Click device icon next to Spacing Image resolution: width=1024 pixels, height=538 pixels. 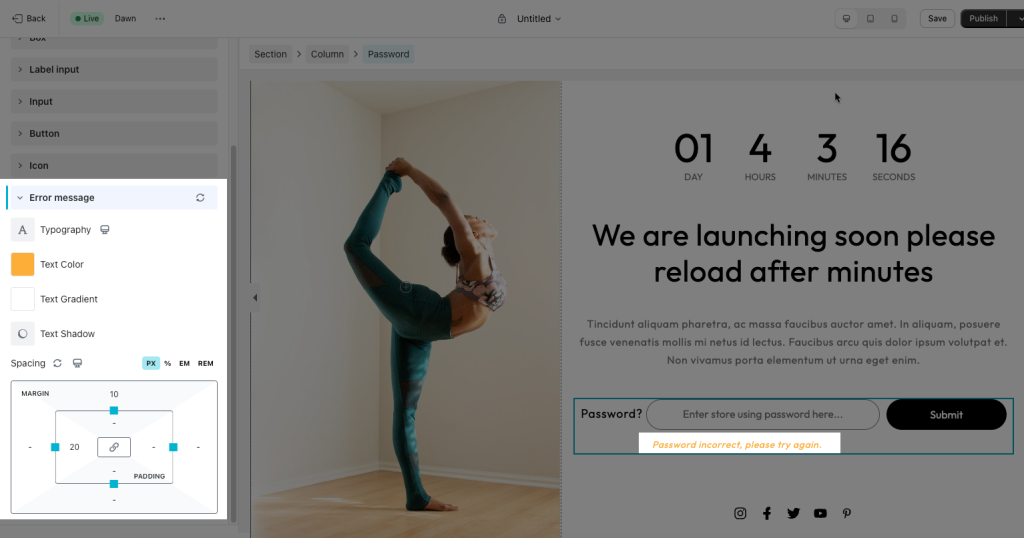coord(77,363)
